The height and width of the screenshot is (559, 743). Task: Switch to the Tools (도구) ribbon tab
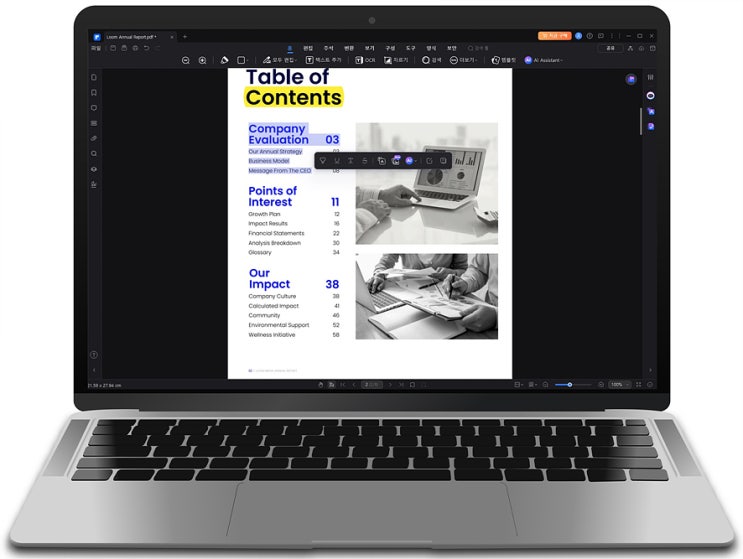click(410, 48)
